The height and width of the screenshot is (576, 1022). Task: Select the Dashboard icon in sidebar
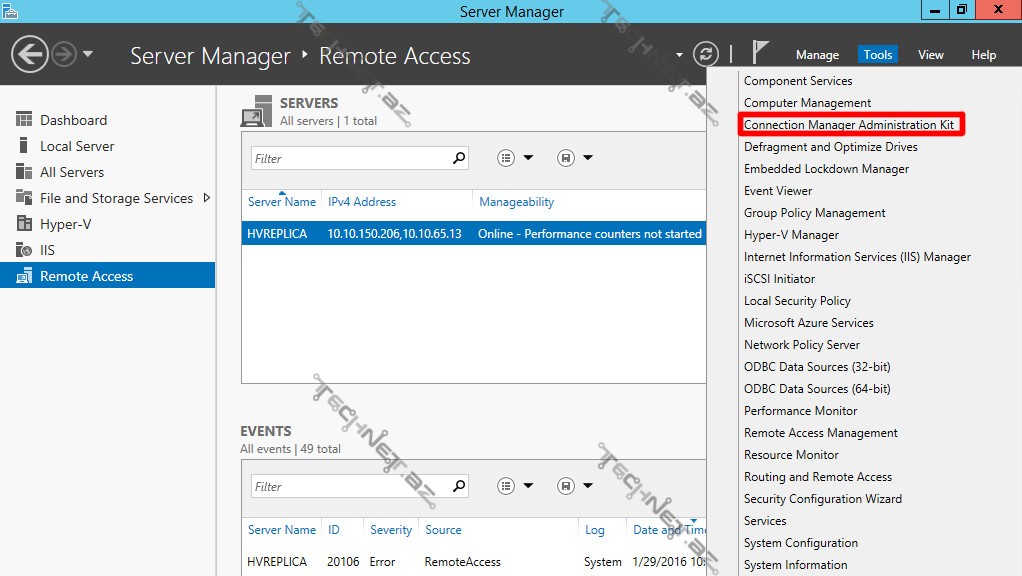pyautogui.click(x=24, y=120)
